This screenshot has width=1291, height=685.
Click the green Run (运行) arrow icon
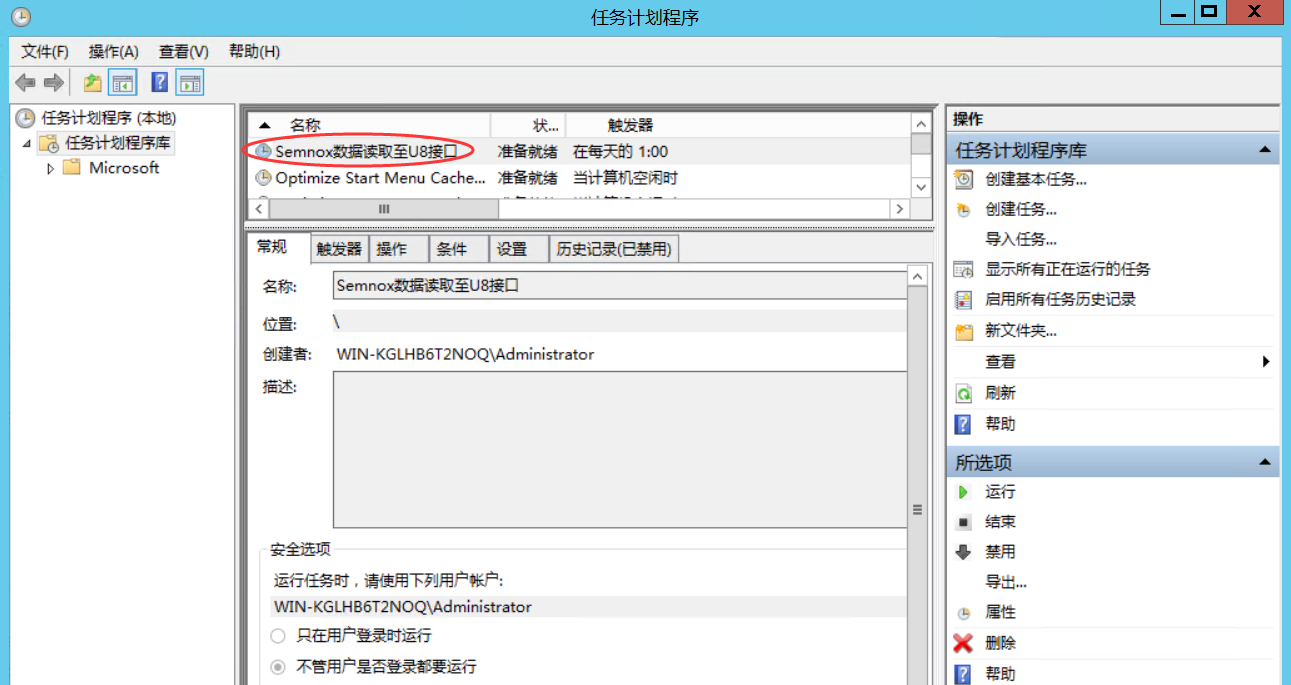(x=963, y=492)
